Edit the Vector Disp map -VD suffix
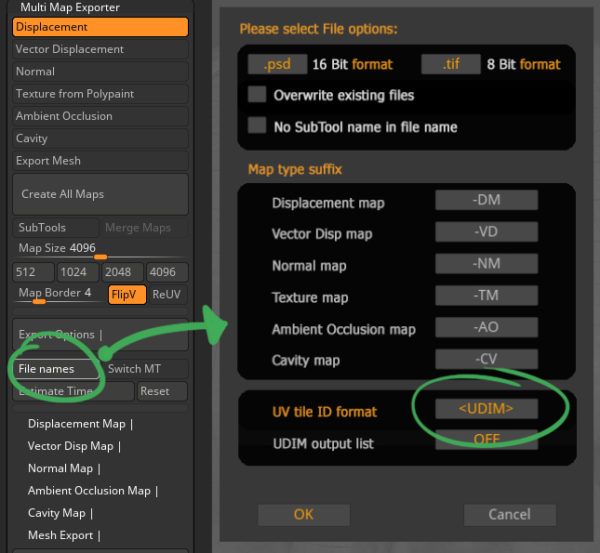Screen dimensions: 600x553 pos(486,232)
